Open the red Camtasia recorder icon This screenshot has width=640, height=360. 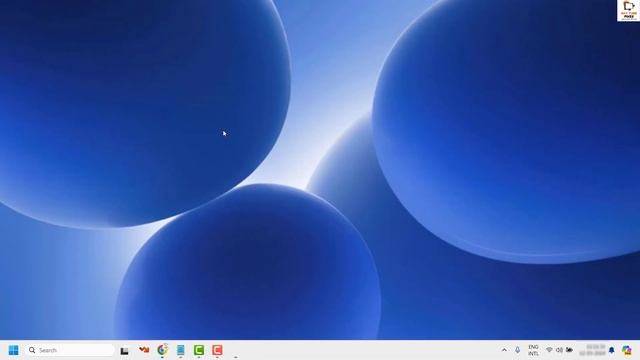pos(217,350)
